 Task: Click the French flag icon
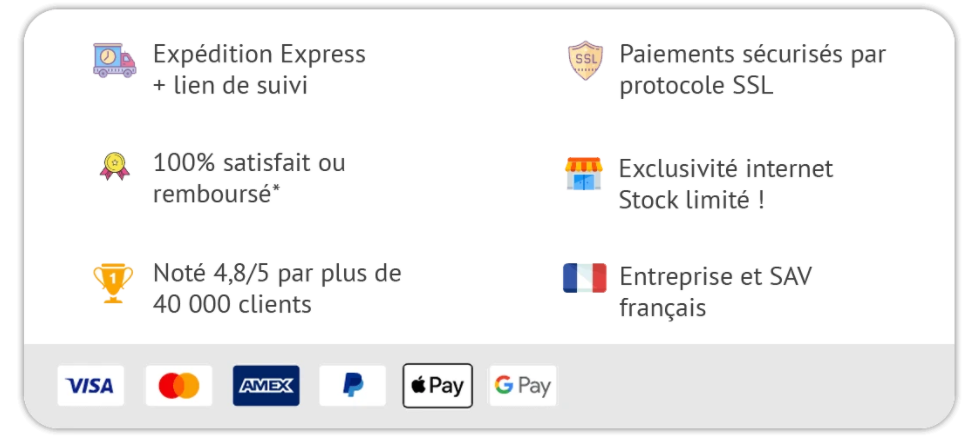pos(585,278)
